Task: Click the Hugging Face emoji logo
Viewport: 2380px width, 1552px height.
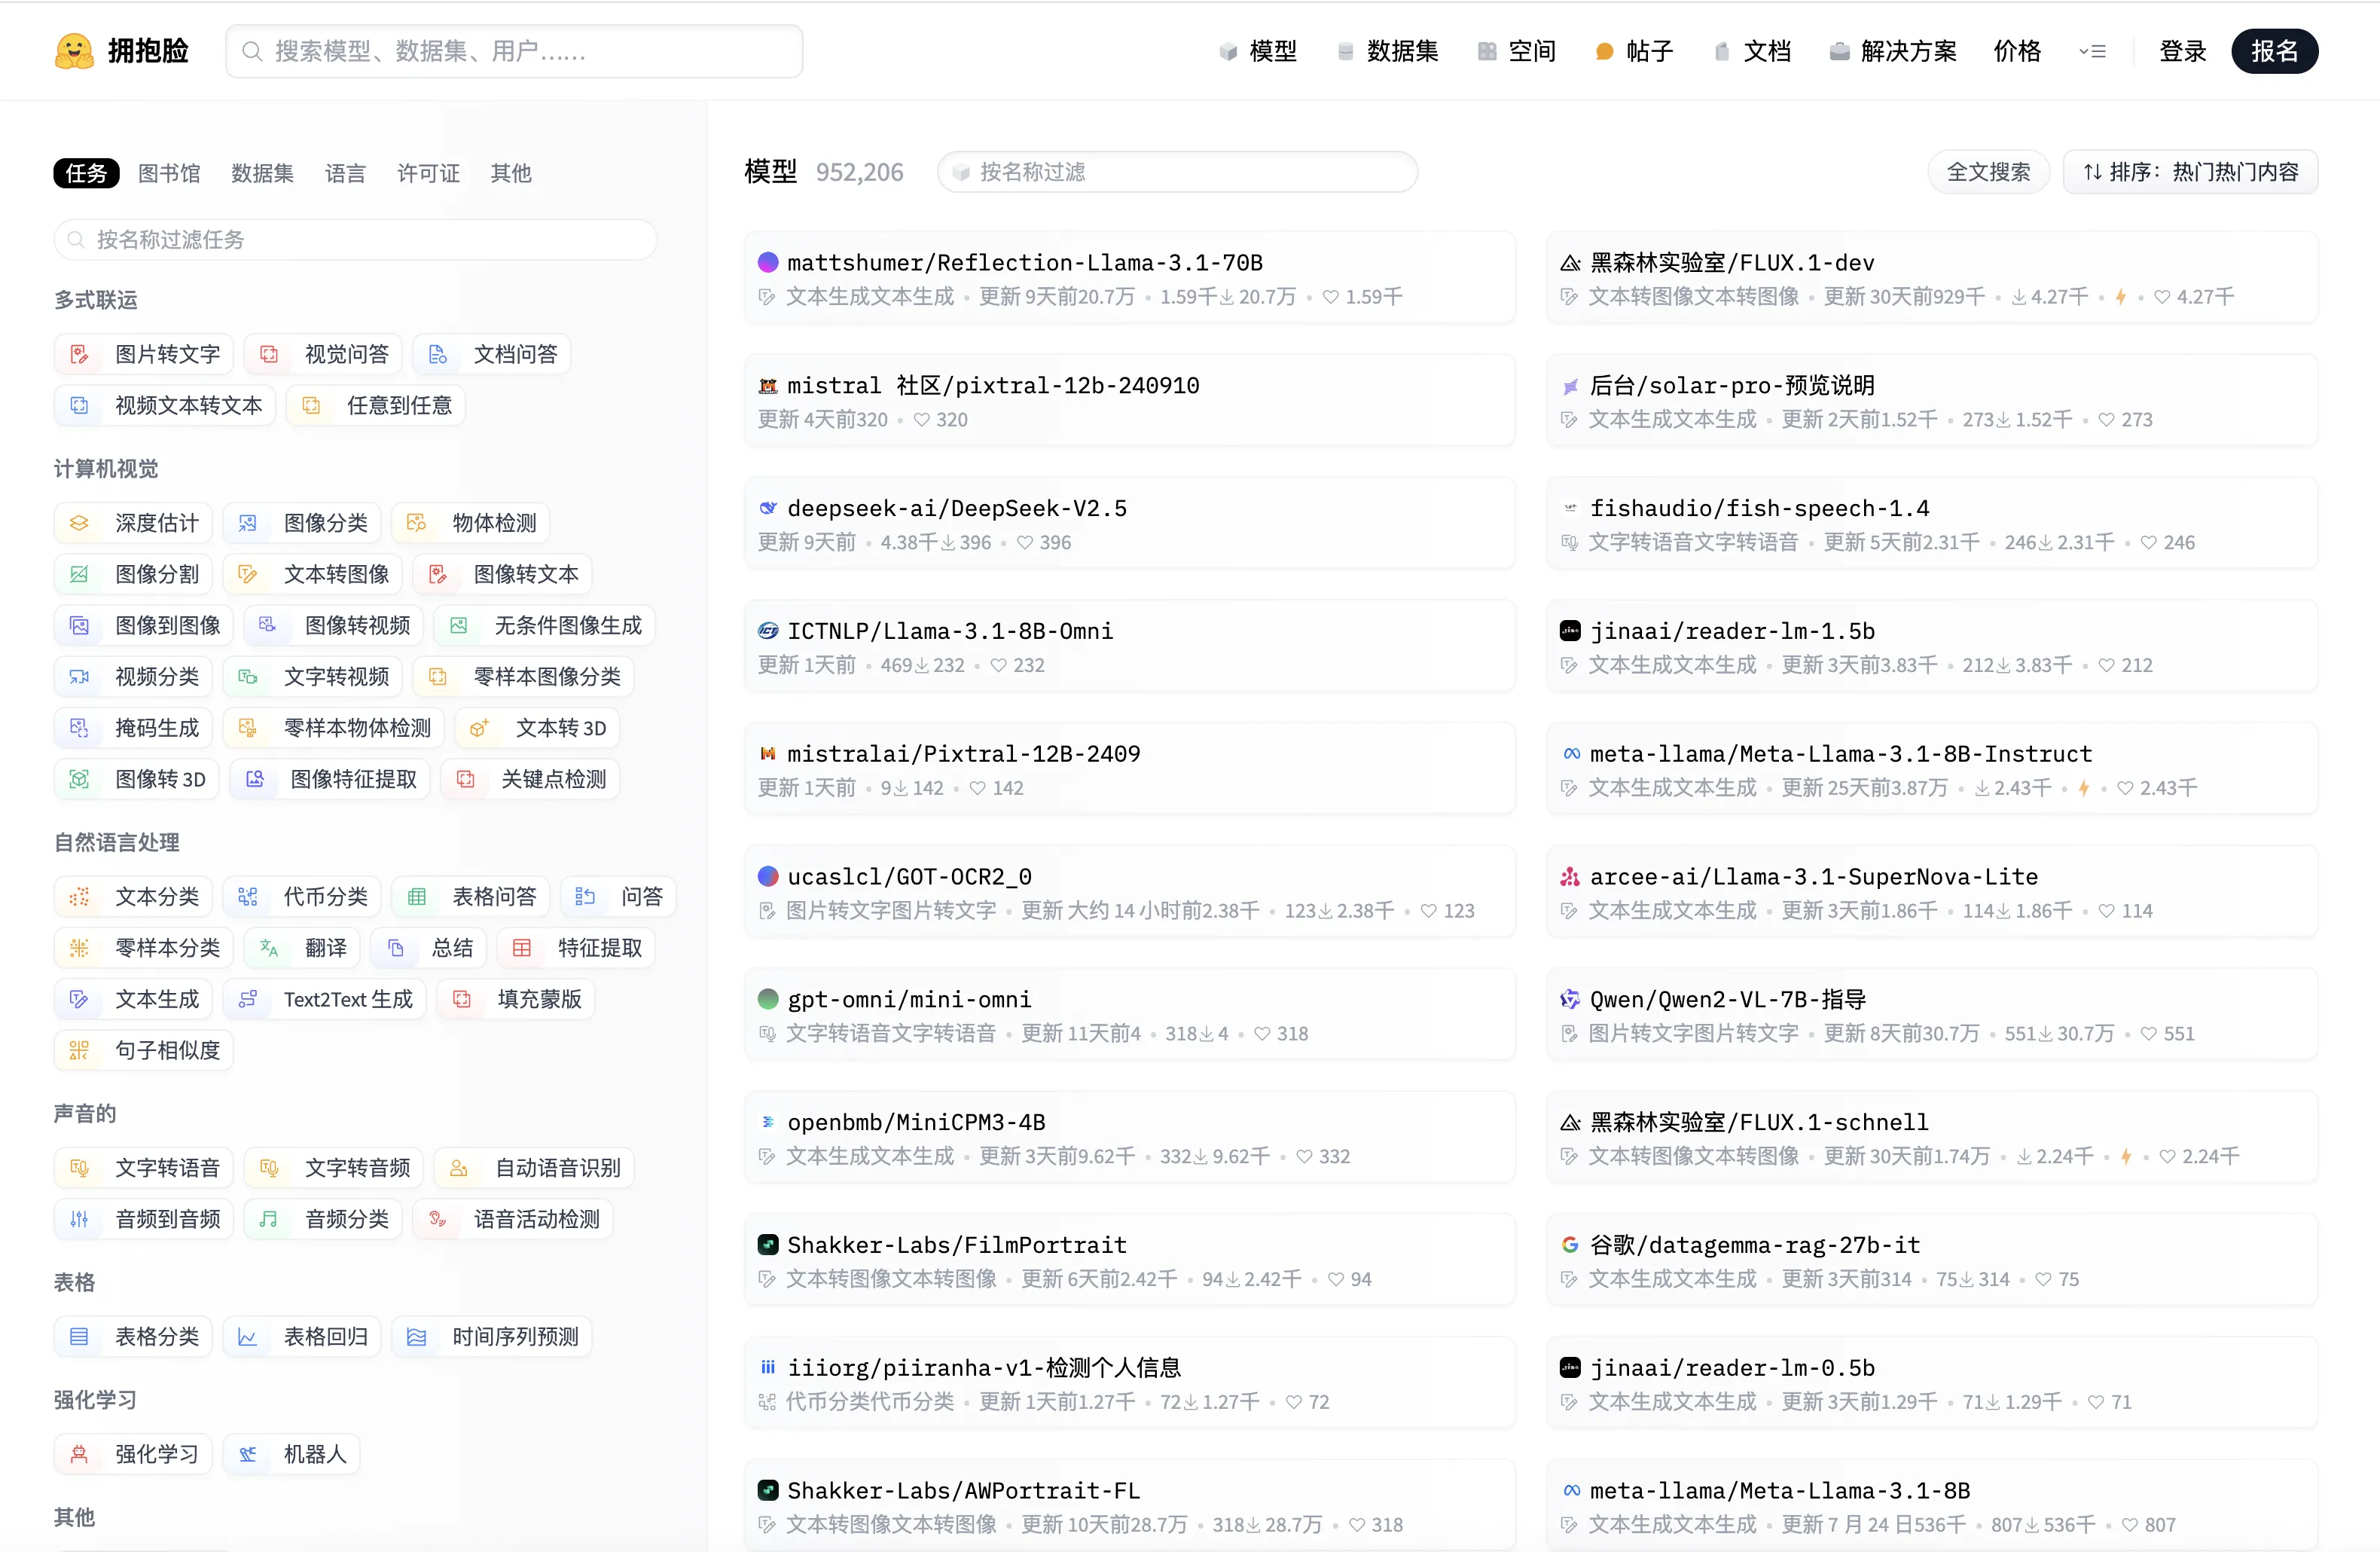Action: pos(73,51)
